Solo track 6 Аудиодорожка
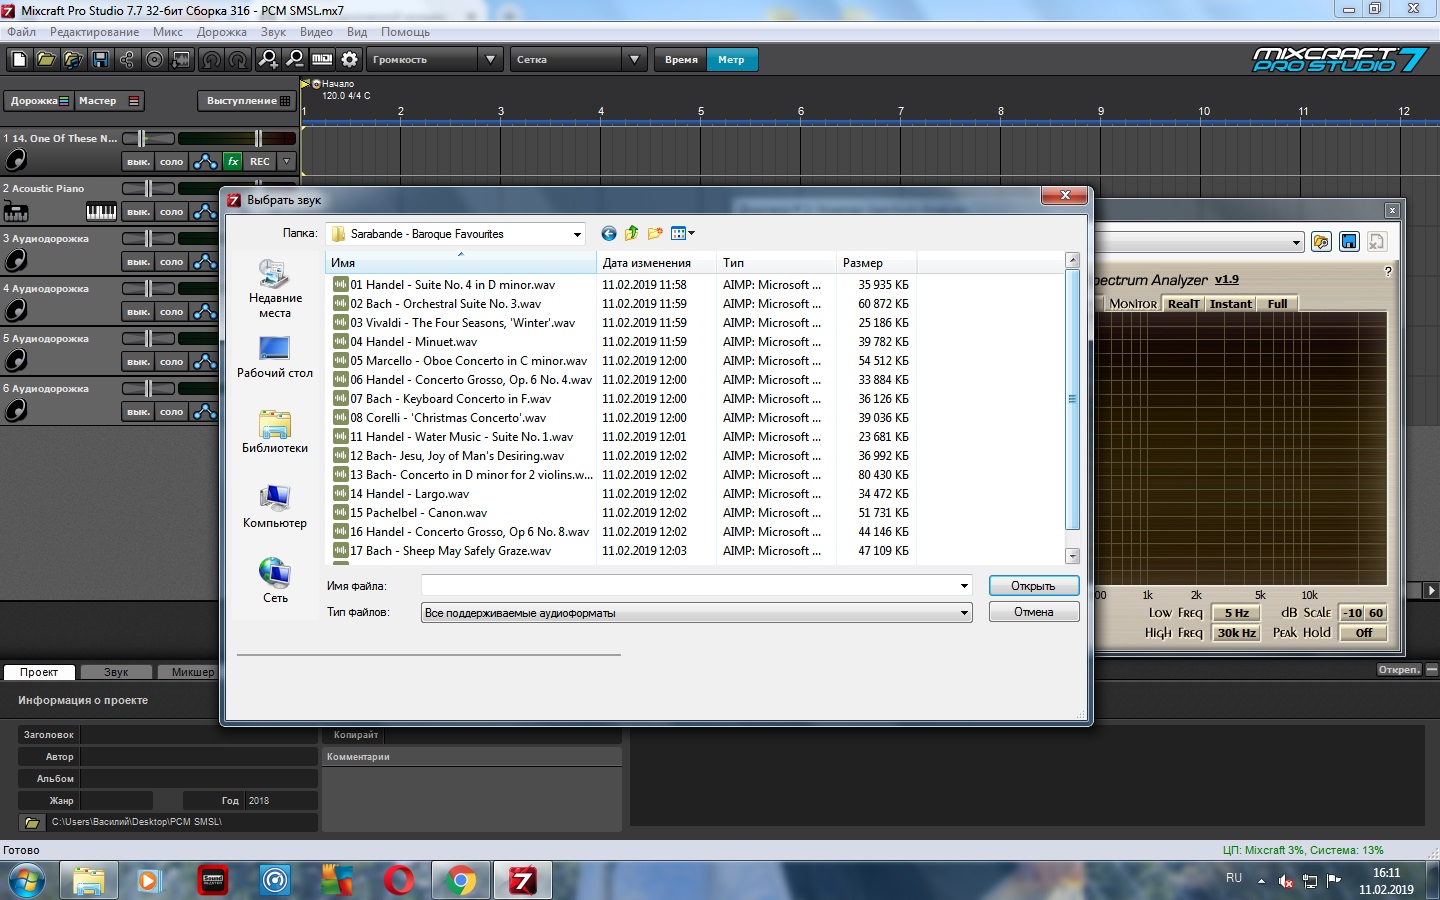Screen dimensions: 1440x900 (172, 411)
